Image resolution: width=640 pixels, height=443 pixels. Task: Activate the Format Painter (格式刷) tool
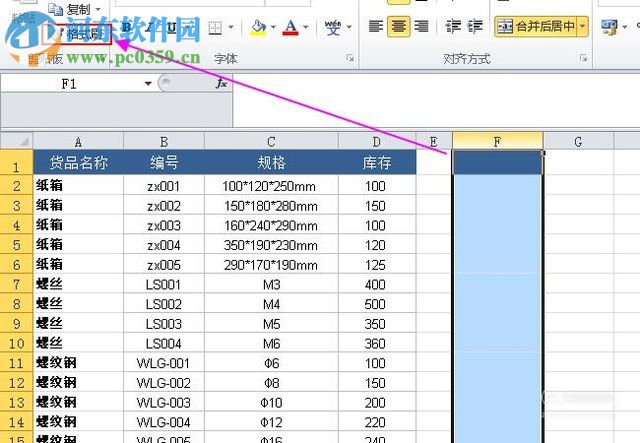pyautogui.click(x=77, y=34)
